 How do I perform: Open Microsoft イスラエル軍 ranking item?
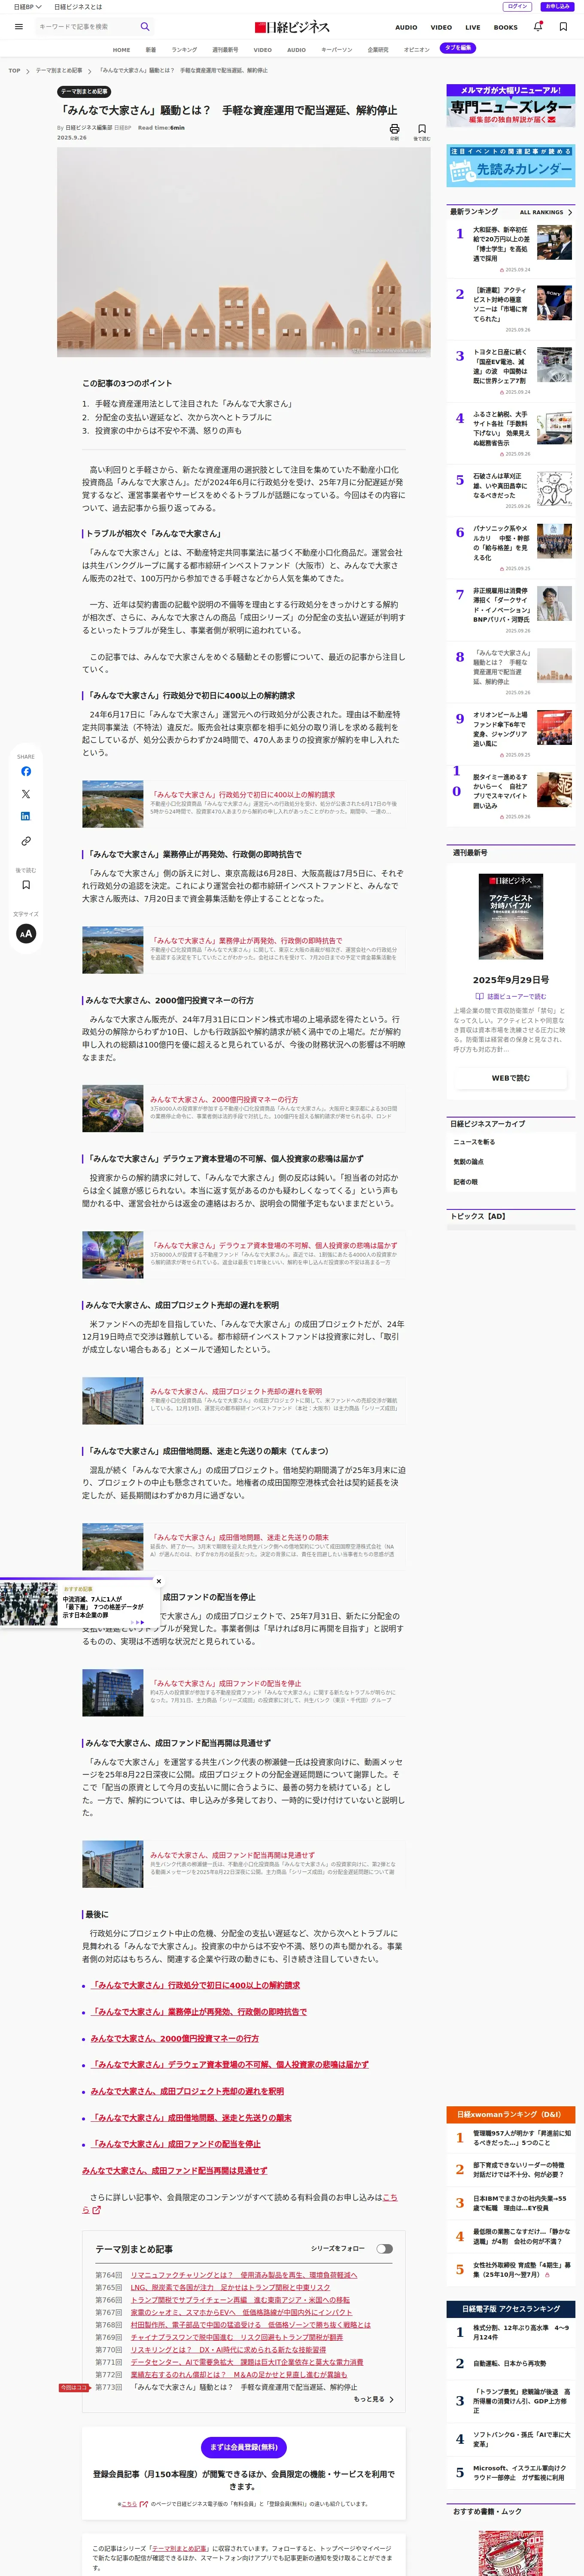click(x=511, y=2472)
